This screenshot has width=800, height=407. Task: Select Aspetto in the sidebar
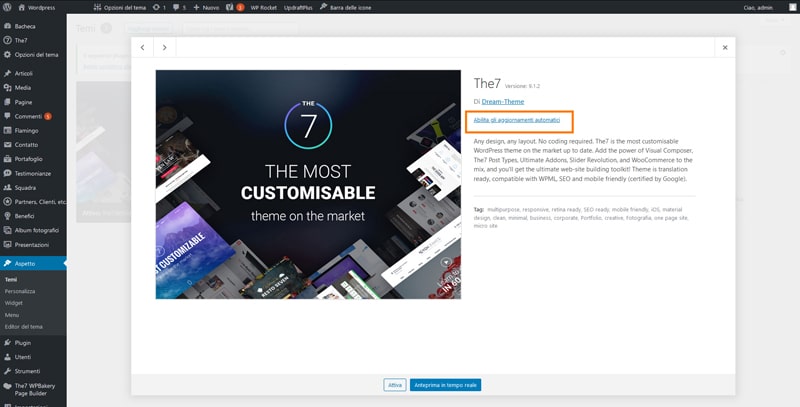[33, 264]
